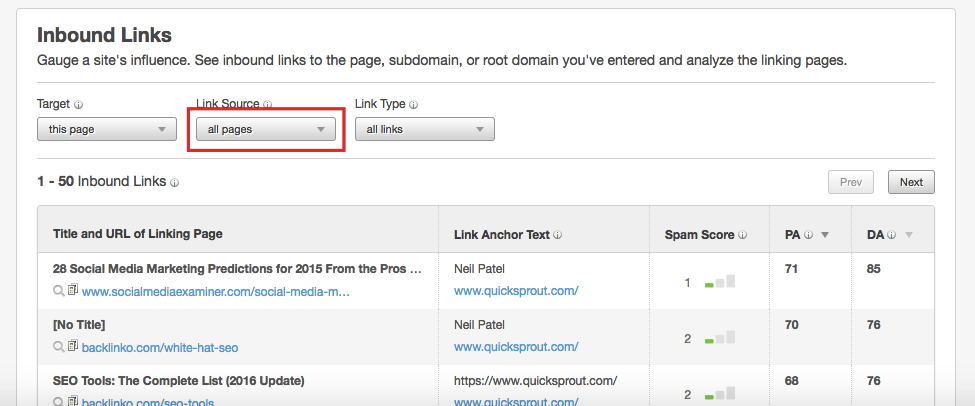This screenshot has width=975, height=406.
Task: Click spam score bars in first row
Action: [x=720, y=282]
